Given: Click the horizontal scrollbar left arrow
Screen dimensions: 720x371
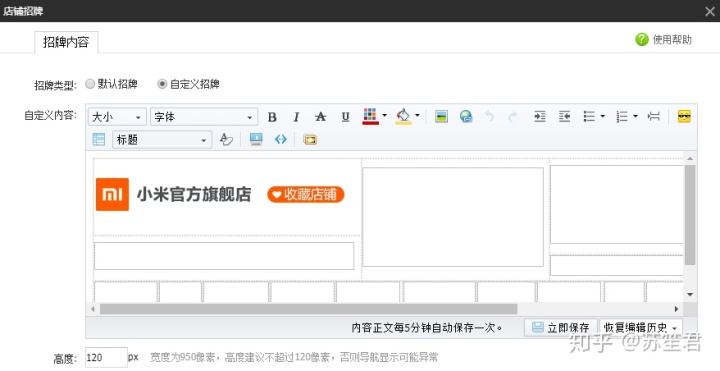Looking at the screenshot, I should coord(93,309).
